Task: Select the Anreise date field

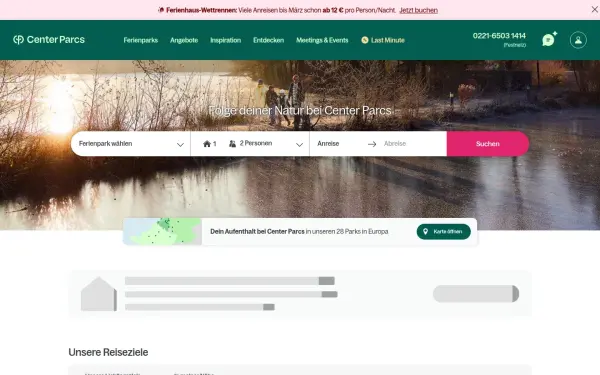Action: (x=328, y=143)
